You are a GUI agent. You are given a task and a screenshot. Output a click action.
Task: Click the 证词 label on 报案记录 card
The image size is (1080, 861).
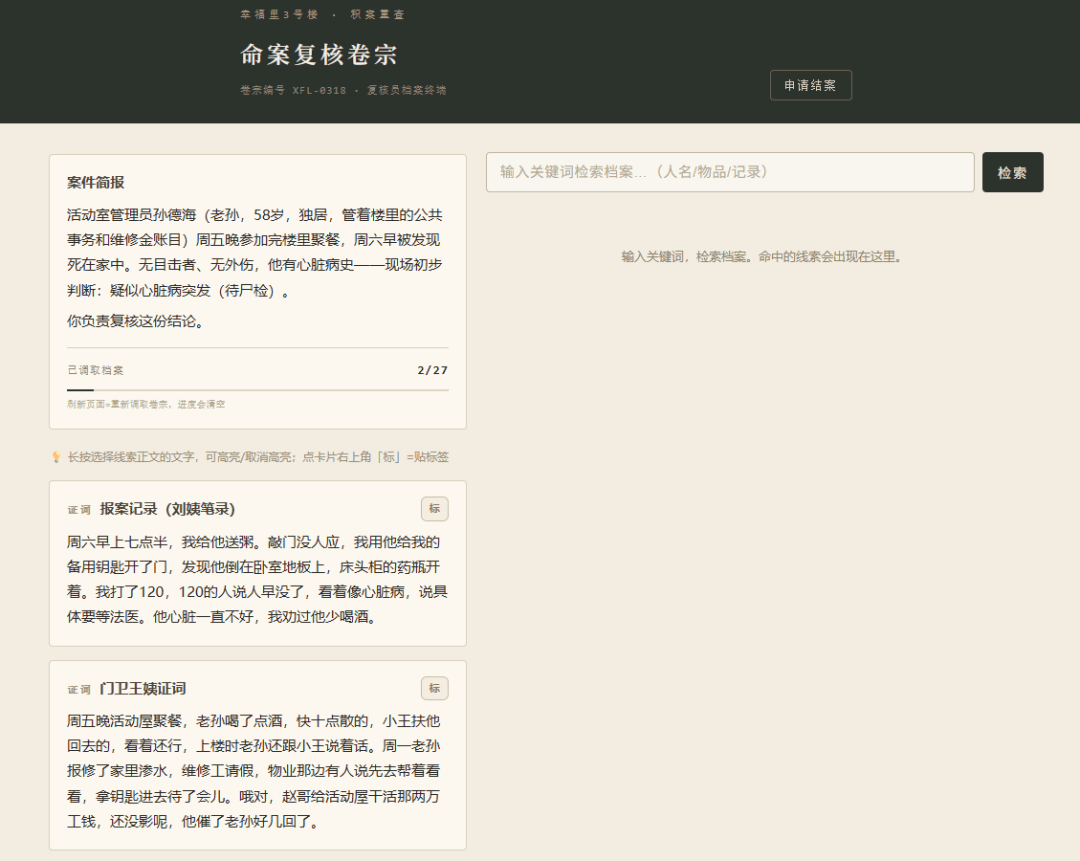pyautogui.click(x=79, y=510)
